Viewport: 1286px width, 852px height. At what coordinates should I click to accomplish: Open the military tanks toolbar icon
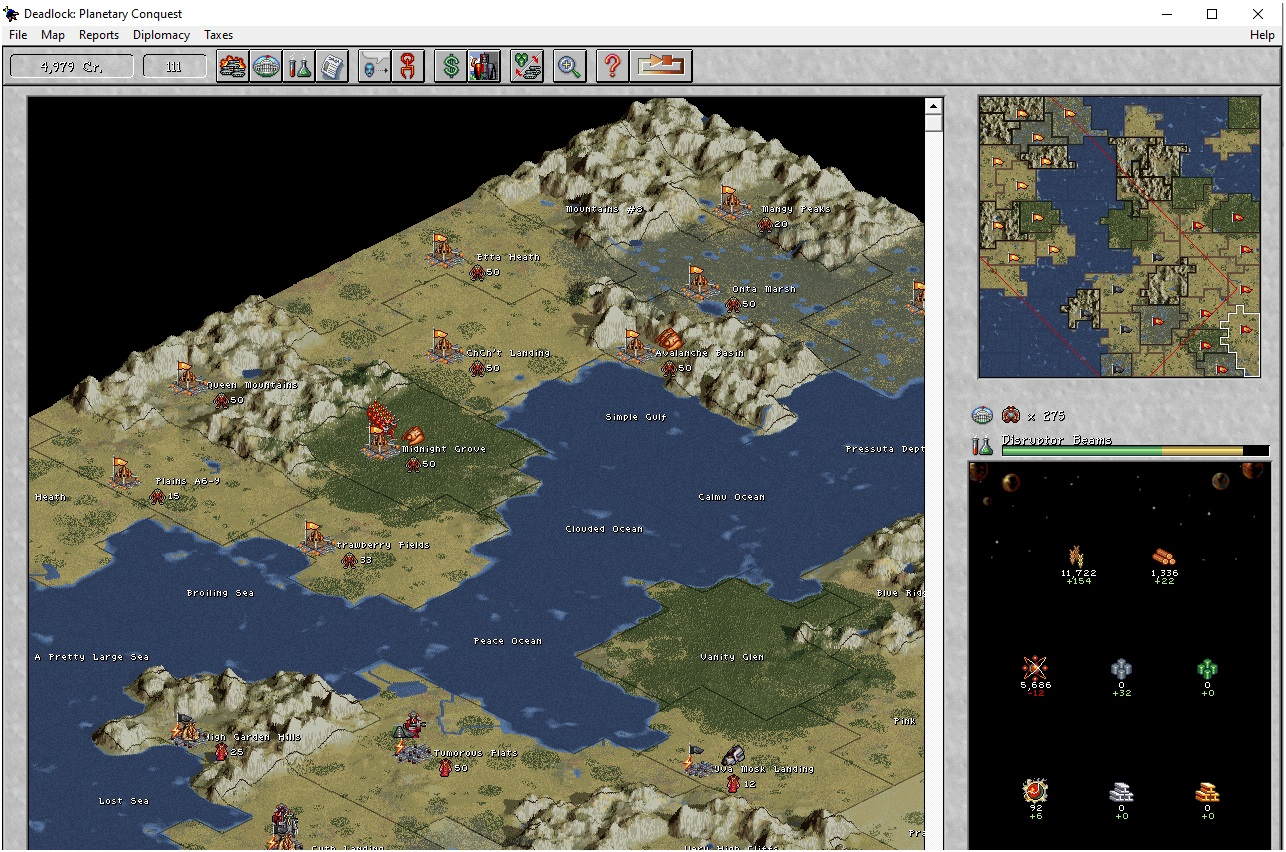[x=232, y=67]
